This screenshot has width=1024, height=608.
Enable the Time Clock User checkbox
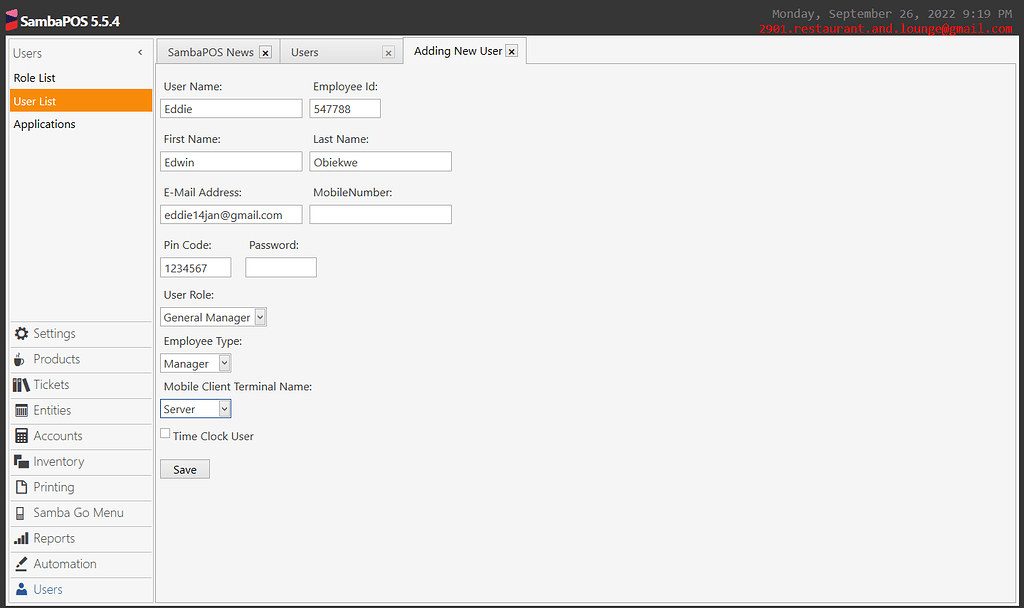click(x=165, y=432)
